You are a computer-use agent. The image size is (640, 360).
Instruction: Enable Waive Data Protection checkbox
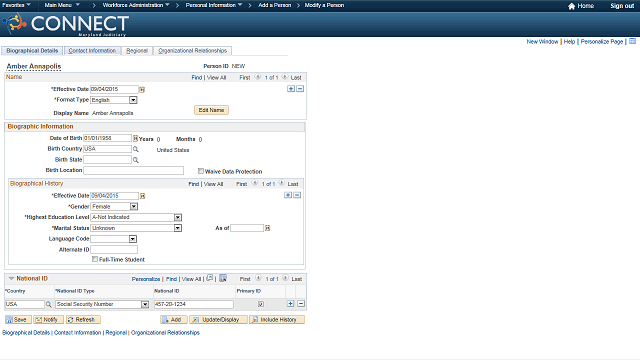pos(201,171)
